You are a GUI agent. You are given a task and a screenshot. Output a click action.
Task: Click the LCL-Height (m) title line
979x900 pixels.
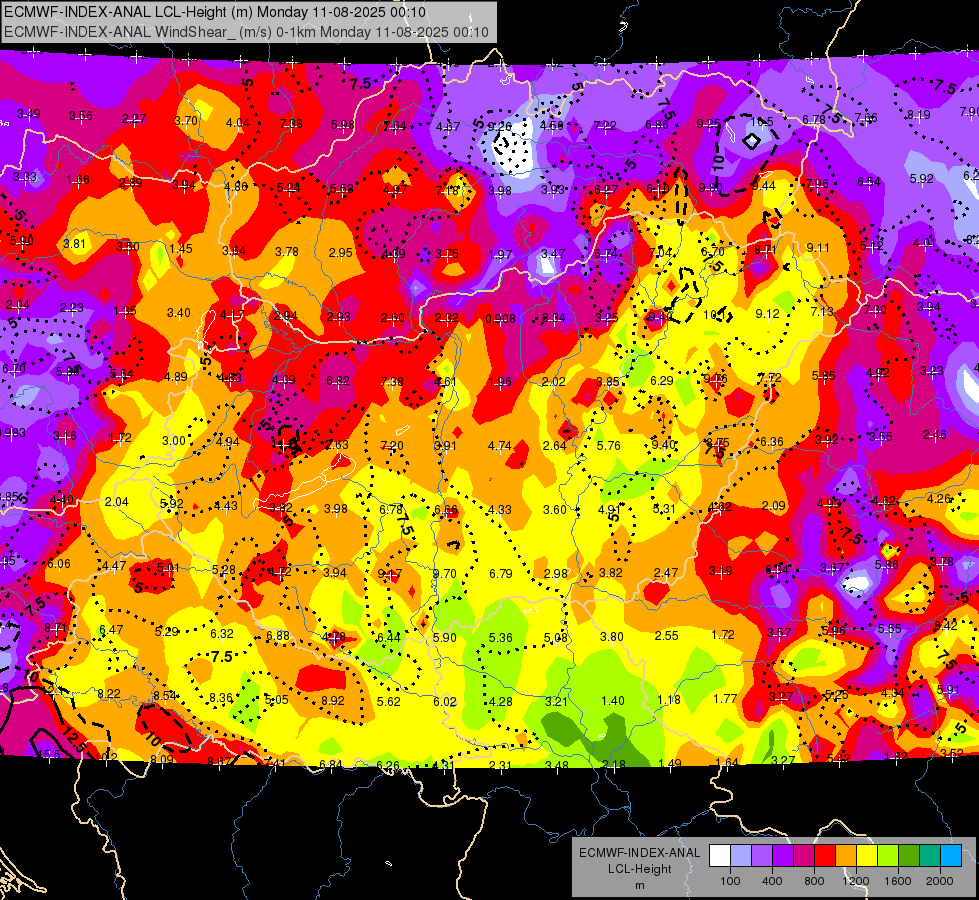click(x=215, y=12)
